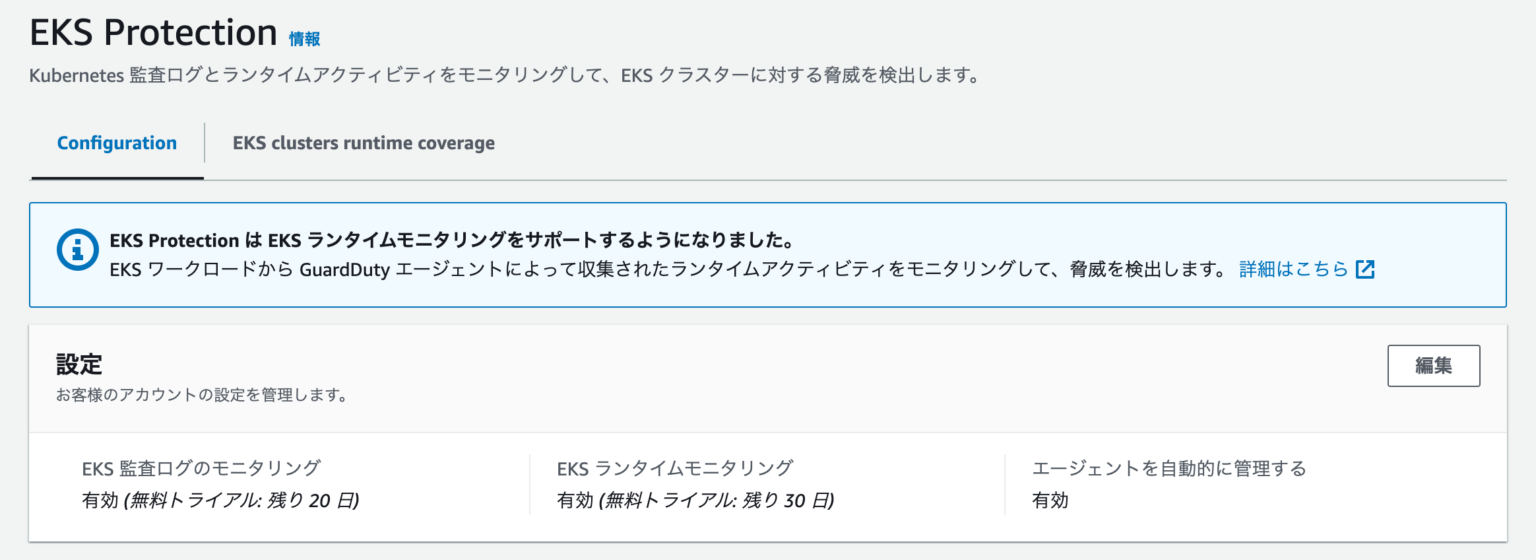The height and width of the screenshot is (560, 1536).
Task: Click the vertical divider between the two tabs
Action: click(x=205, y=143)
